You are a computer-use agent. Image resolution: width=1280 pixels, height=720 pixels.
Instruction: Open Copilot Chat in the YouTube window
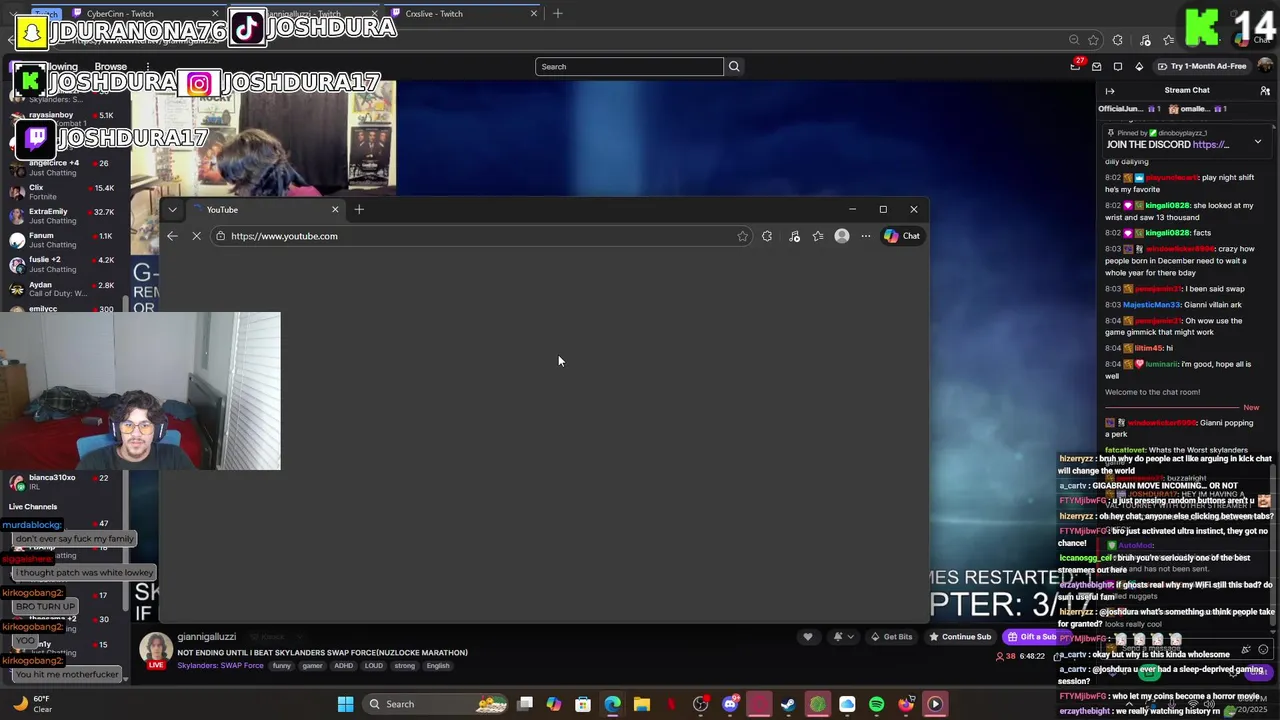pos(902,236)
